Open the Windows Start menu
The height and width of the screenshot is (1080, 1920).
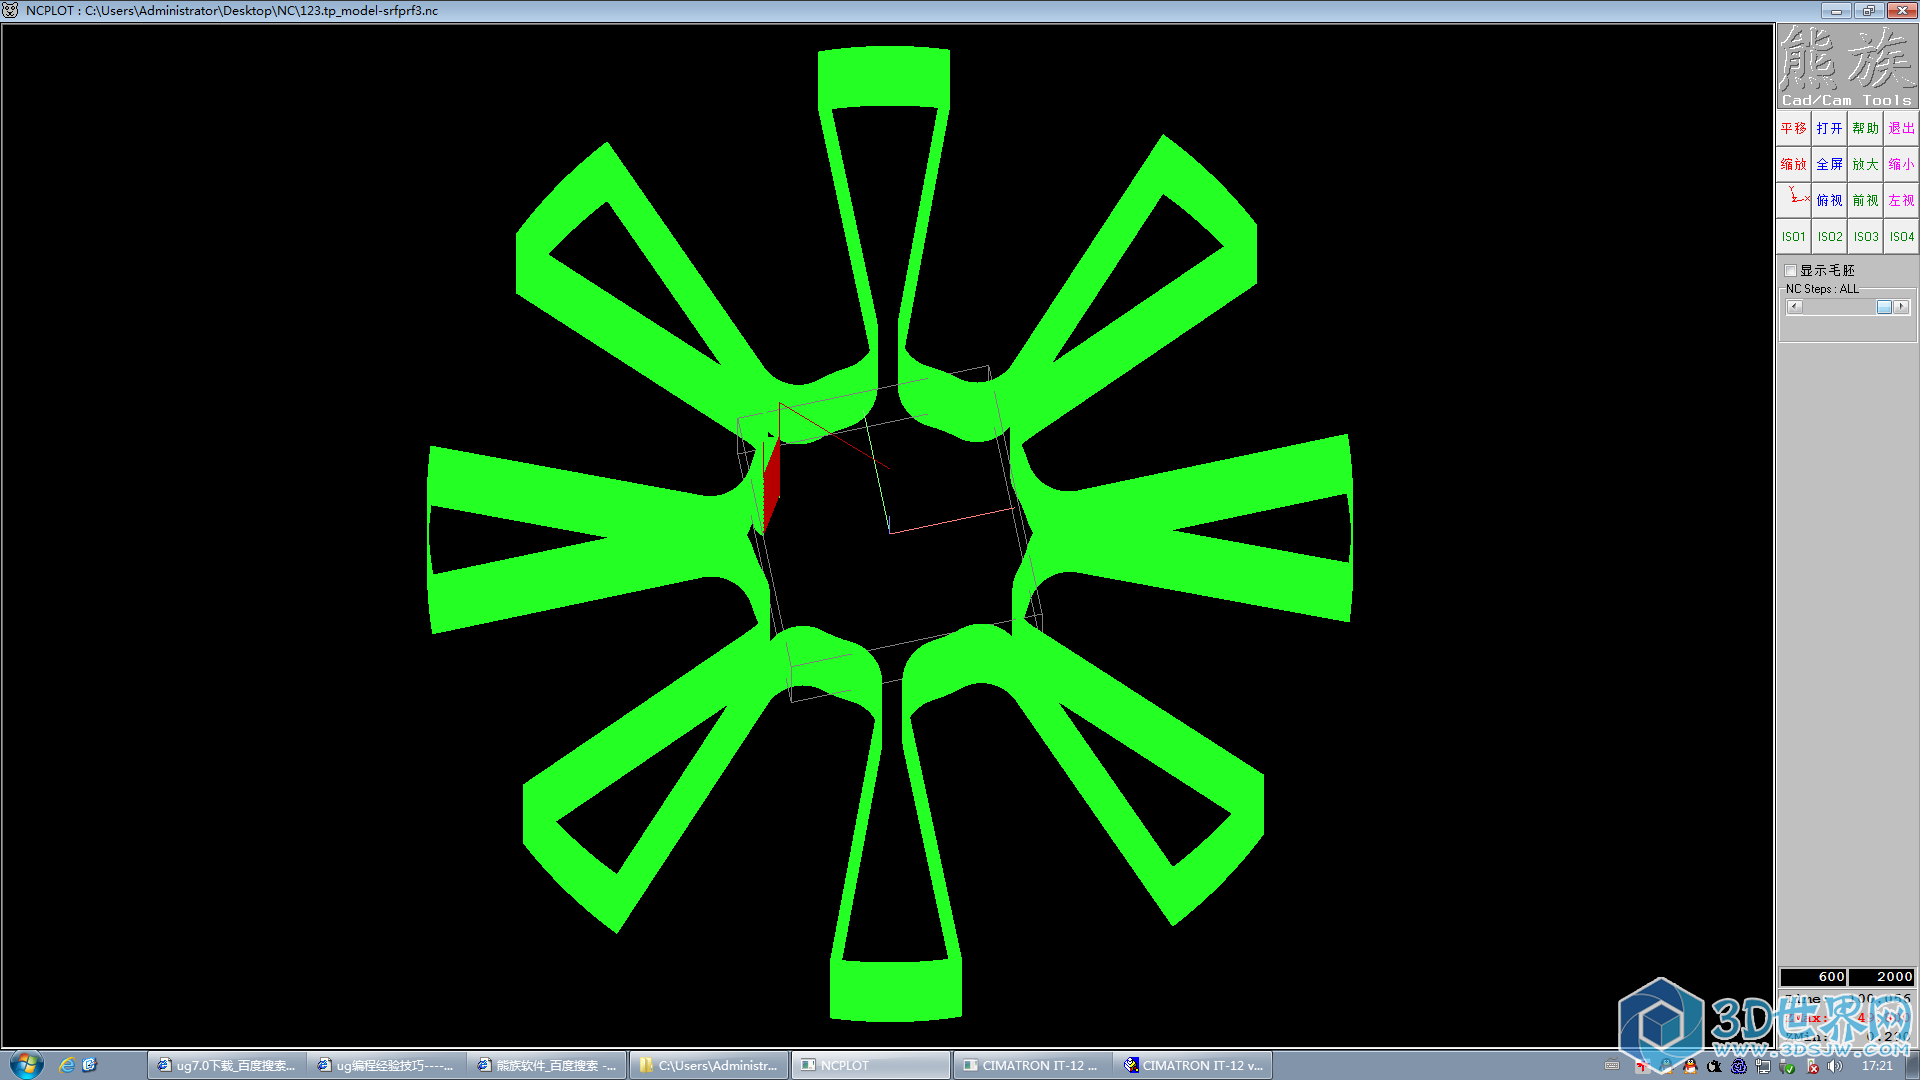[x=27, y=1064]
